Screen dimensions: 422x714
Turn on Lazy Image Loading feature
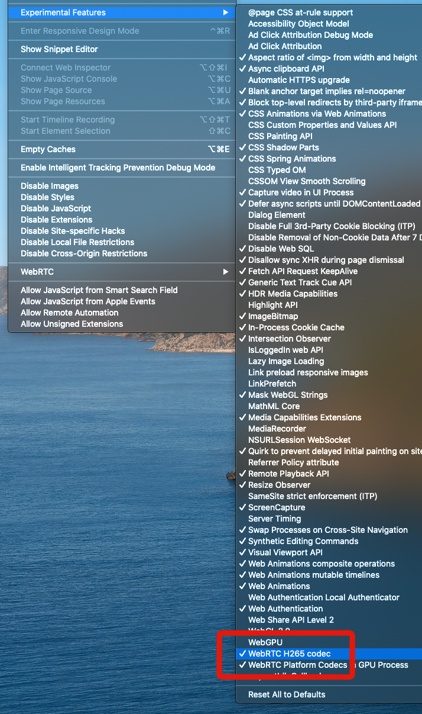tap(329, 361)
